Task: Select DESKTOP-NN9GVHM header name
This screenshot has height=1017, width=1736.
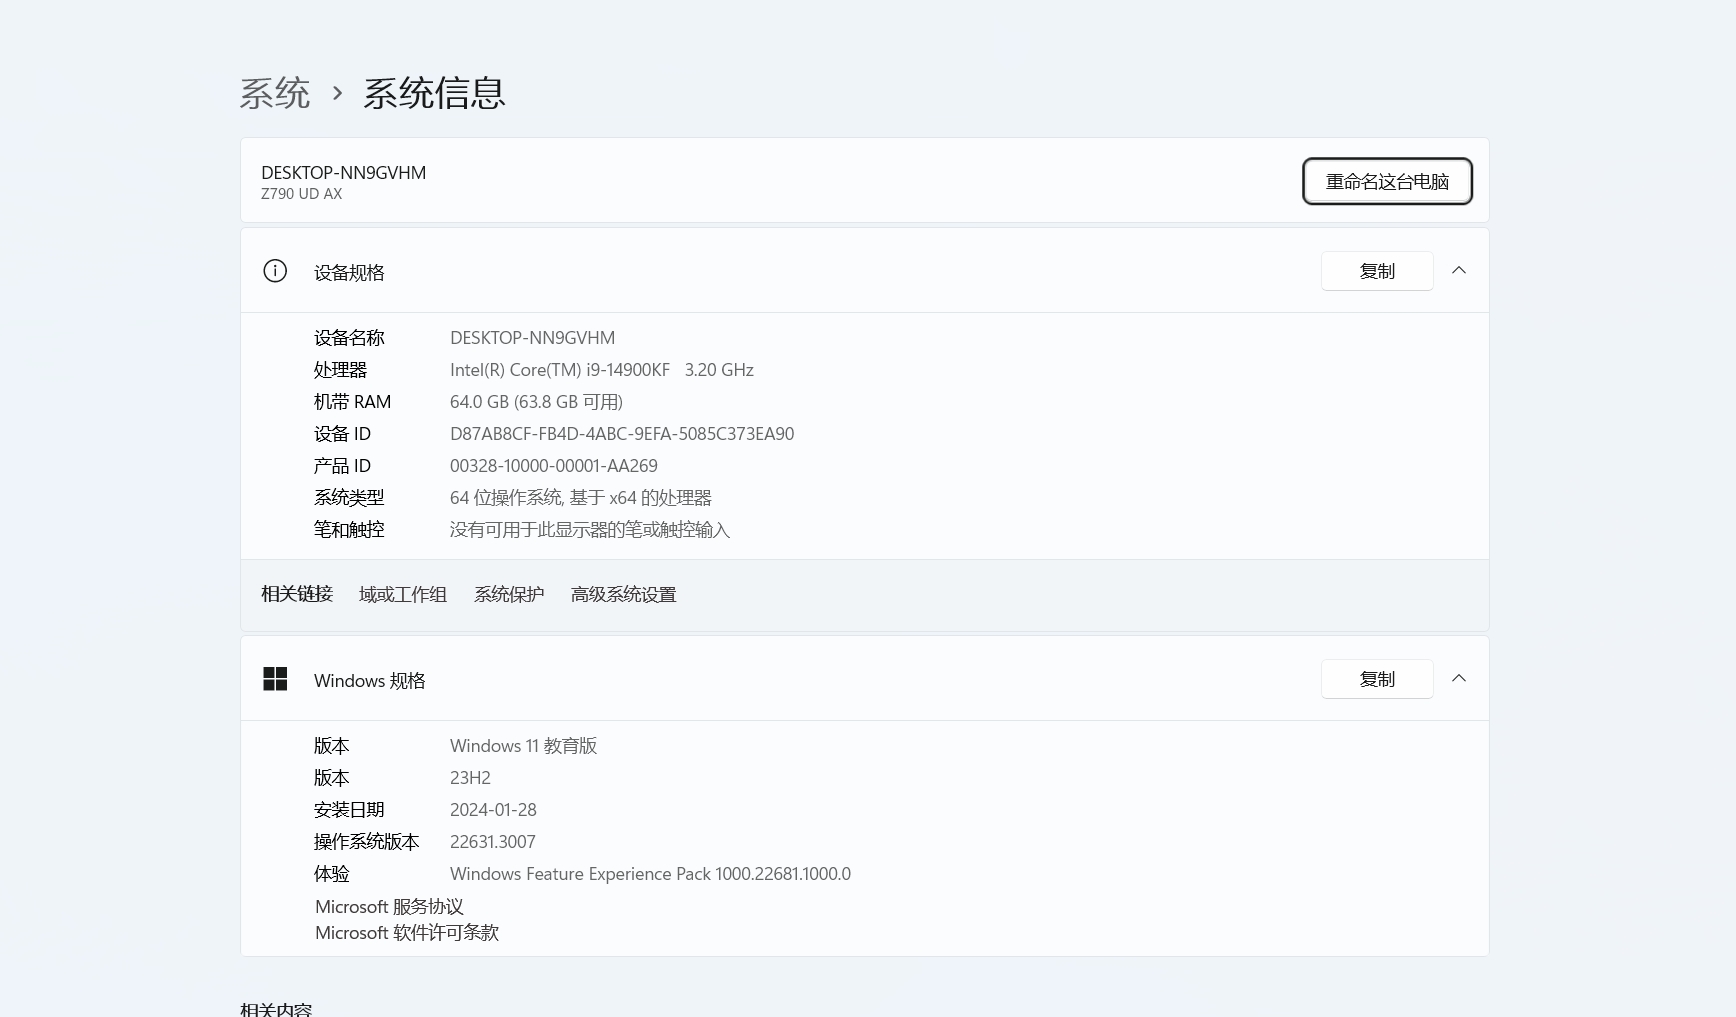Action: (344, 172)
